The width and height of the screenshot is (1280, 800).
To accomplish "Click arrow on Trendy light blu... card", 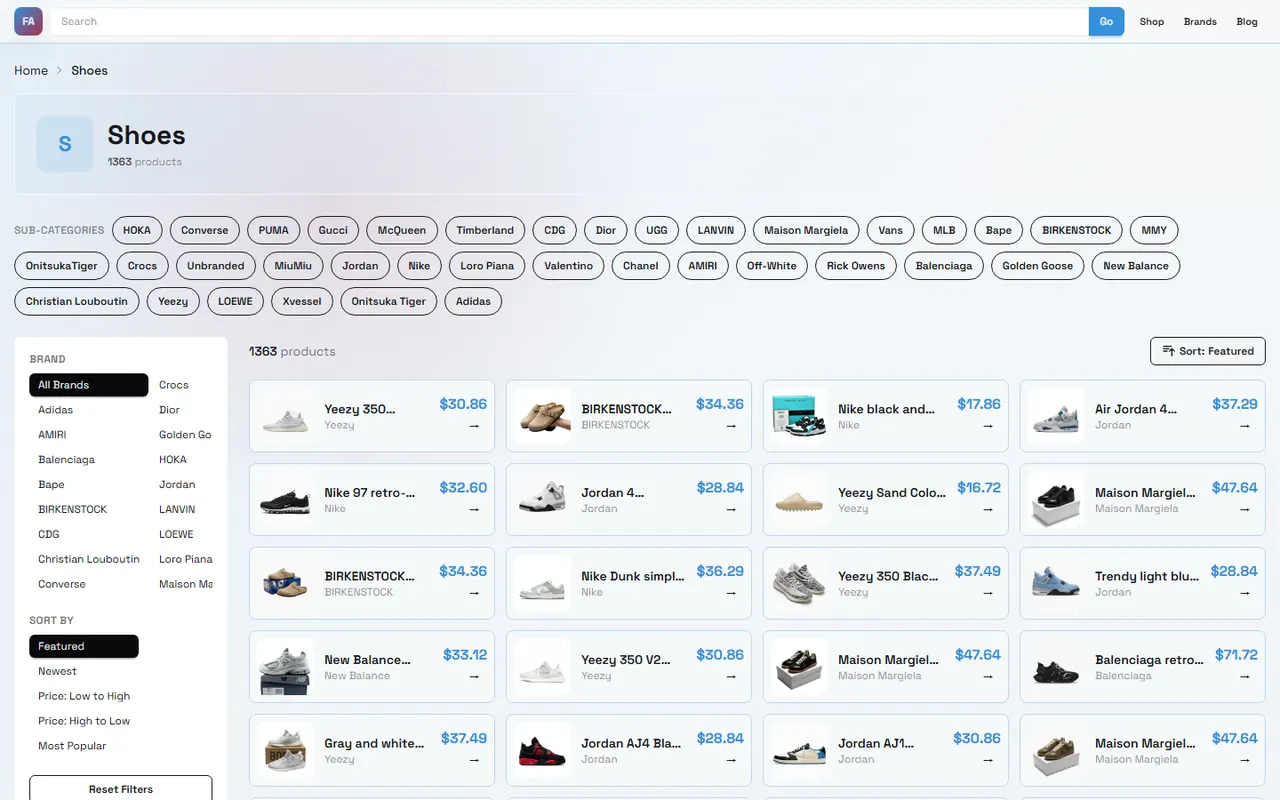I will click(1245, 593).
